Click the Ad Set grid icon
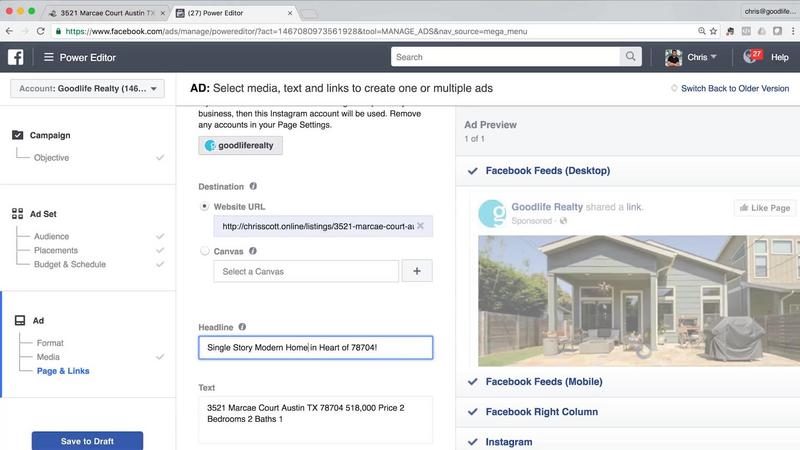Screen dimensions: 800x450 (x=17, y=214)
